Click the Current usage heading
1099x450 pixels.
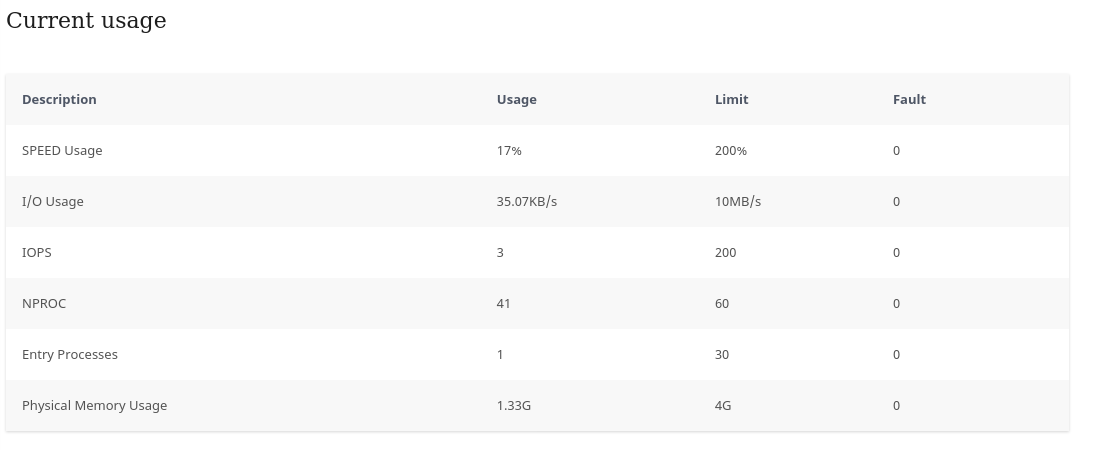86,20
